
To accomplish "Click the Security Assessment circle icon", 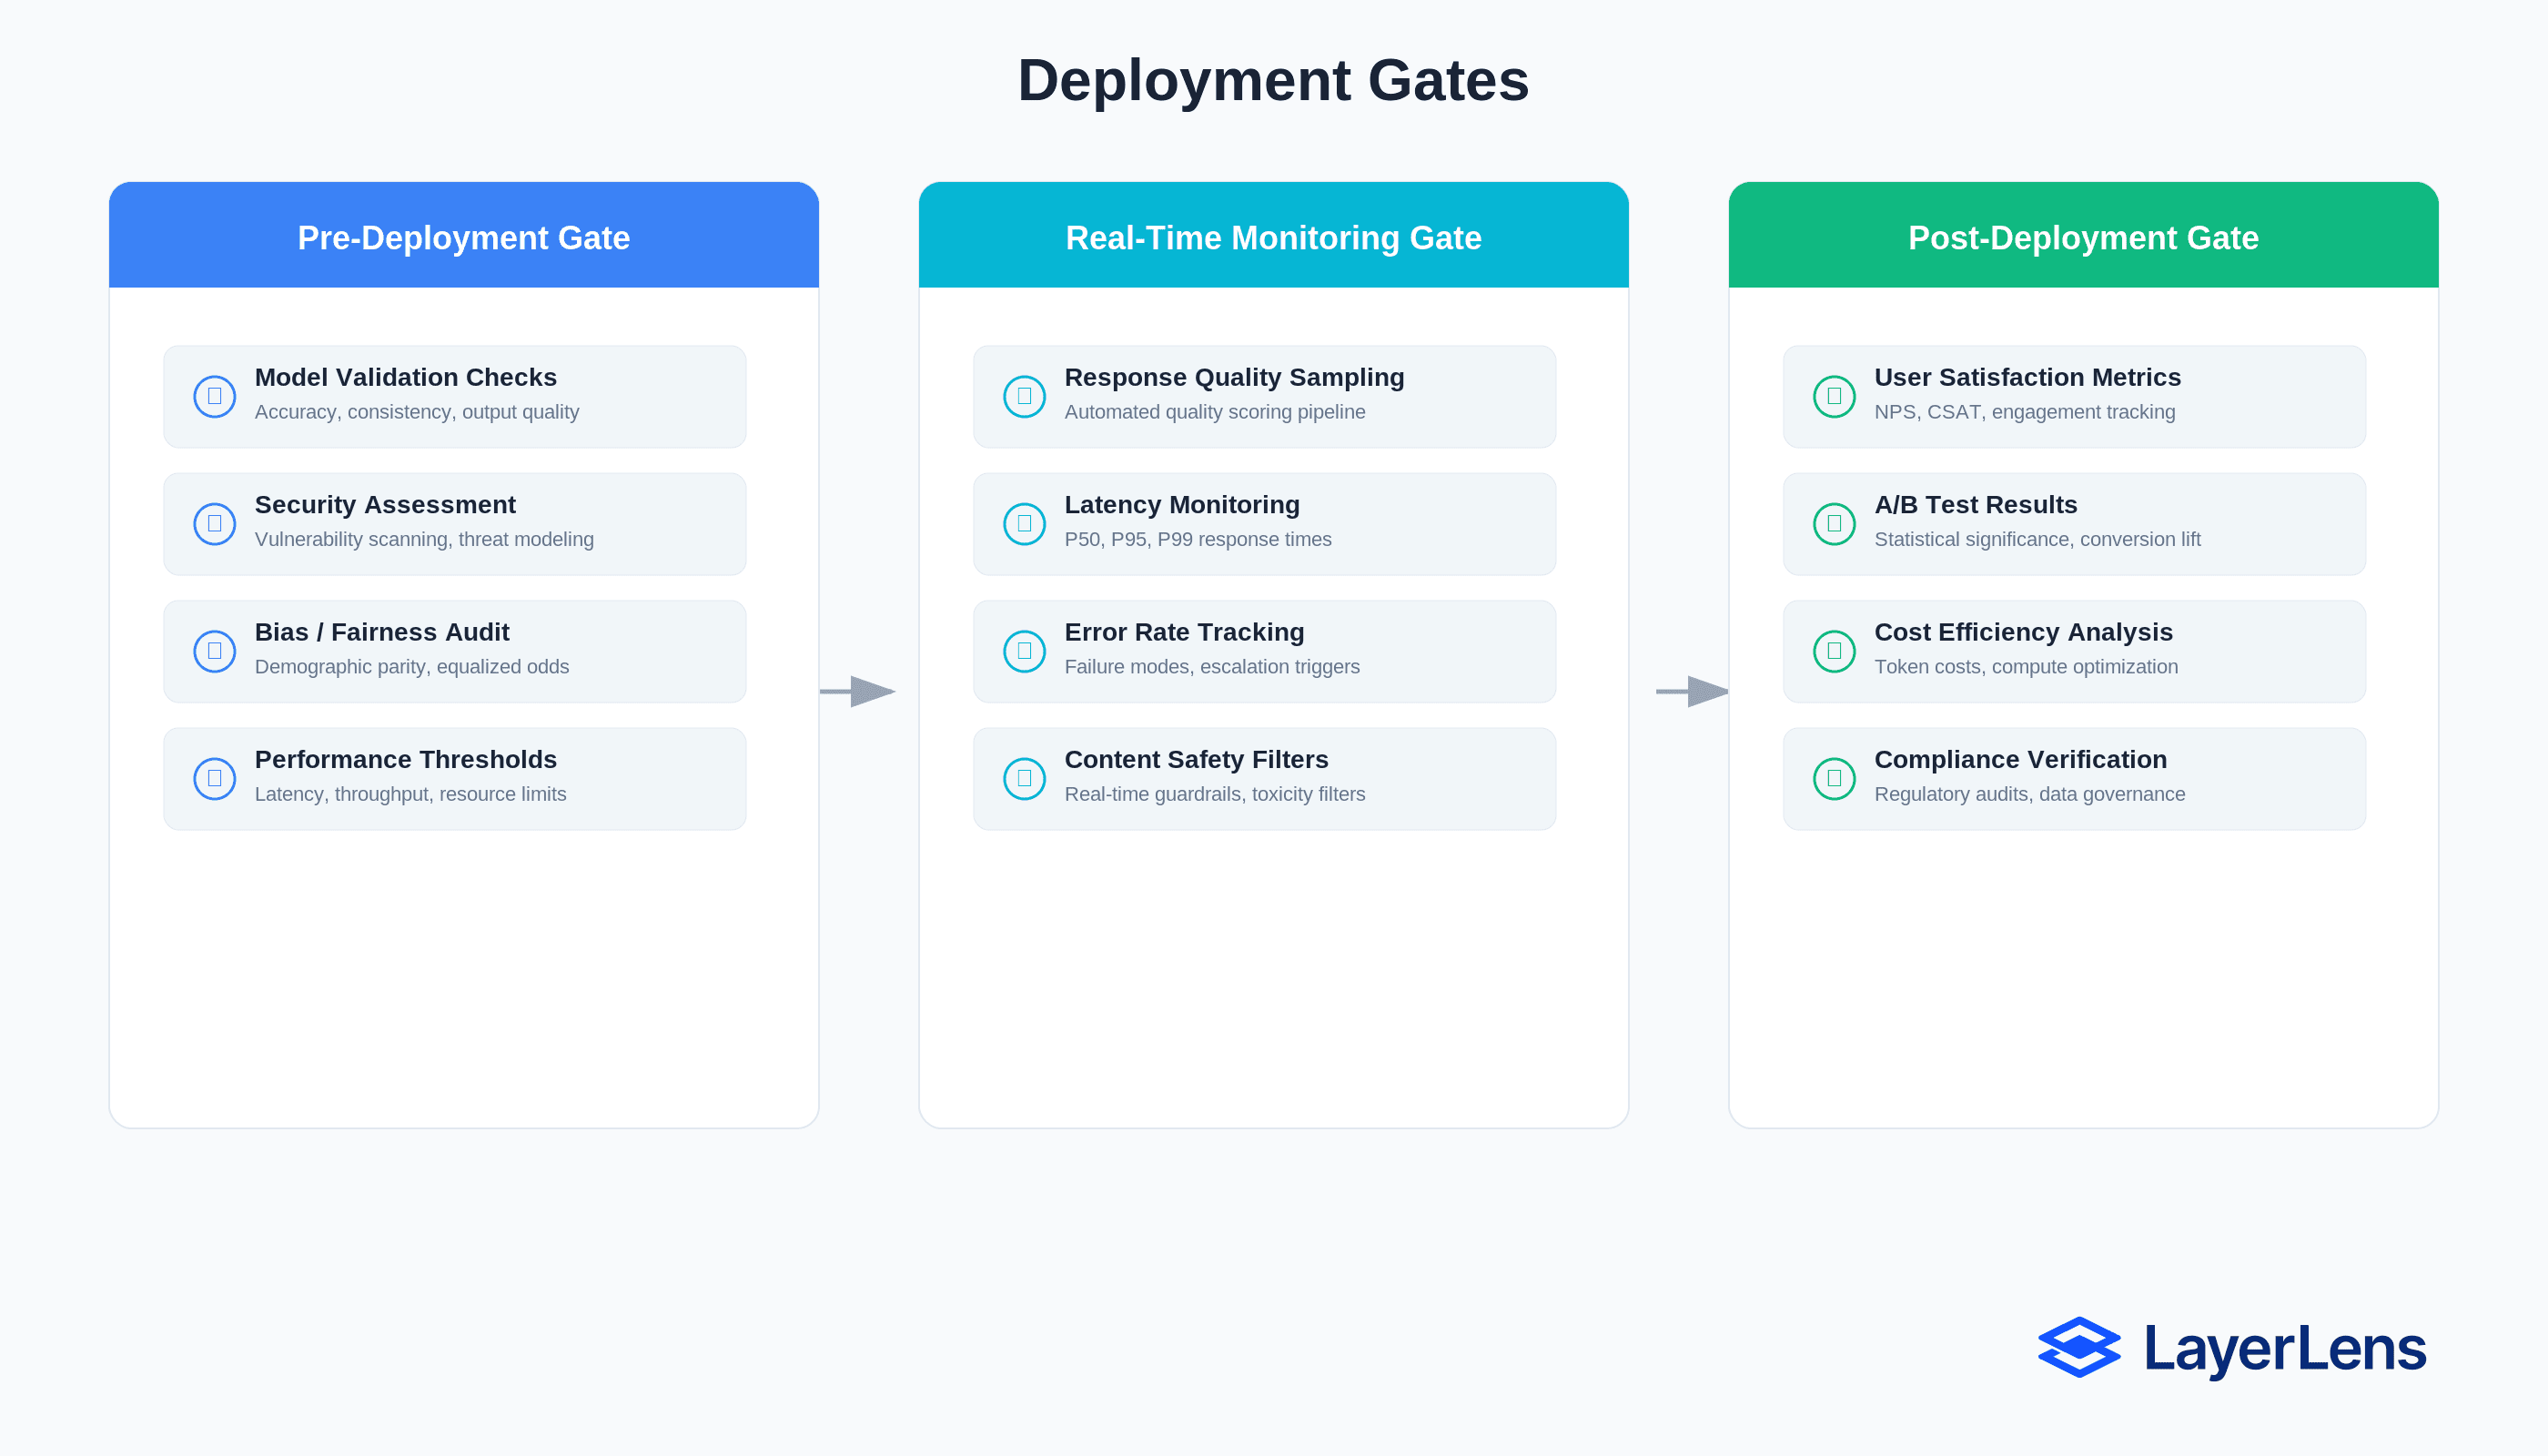I will pyautogui.click(x=214, y=524).
